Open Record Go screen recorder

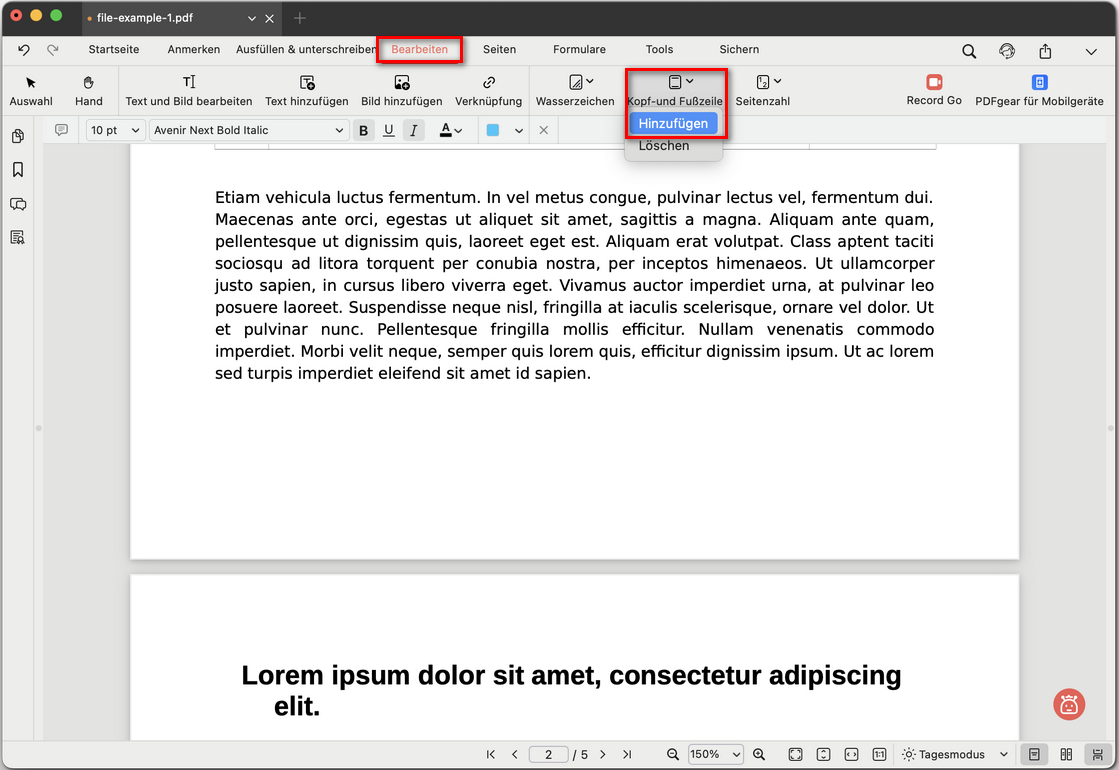pyautogui.click(x=934, y=90)
